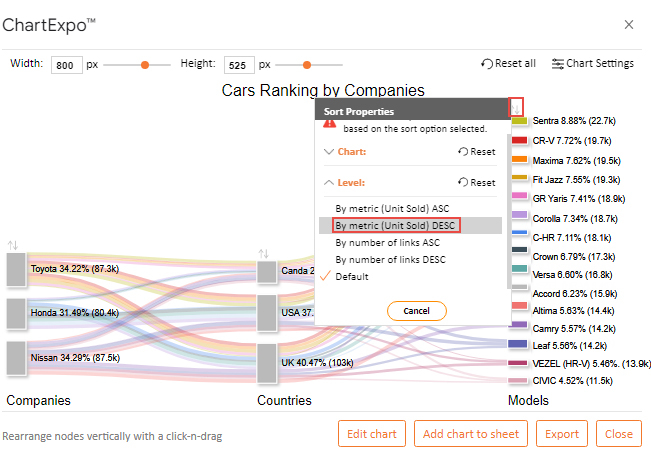Image resolution: width=651 pixels, height=464 pixels.
Task: Reset the Chart sort setting
Action: coord(477,151)
